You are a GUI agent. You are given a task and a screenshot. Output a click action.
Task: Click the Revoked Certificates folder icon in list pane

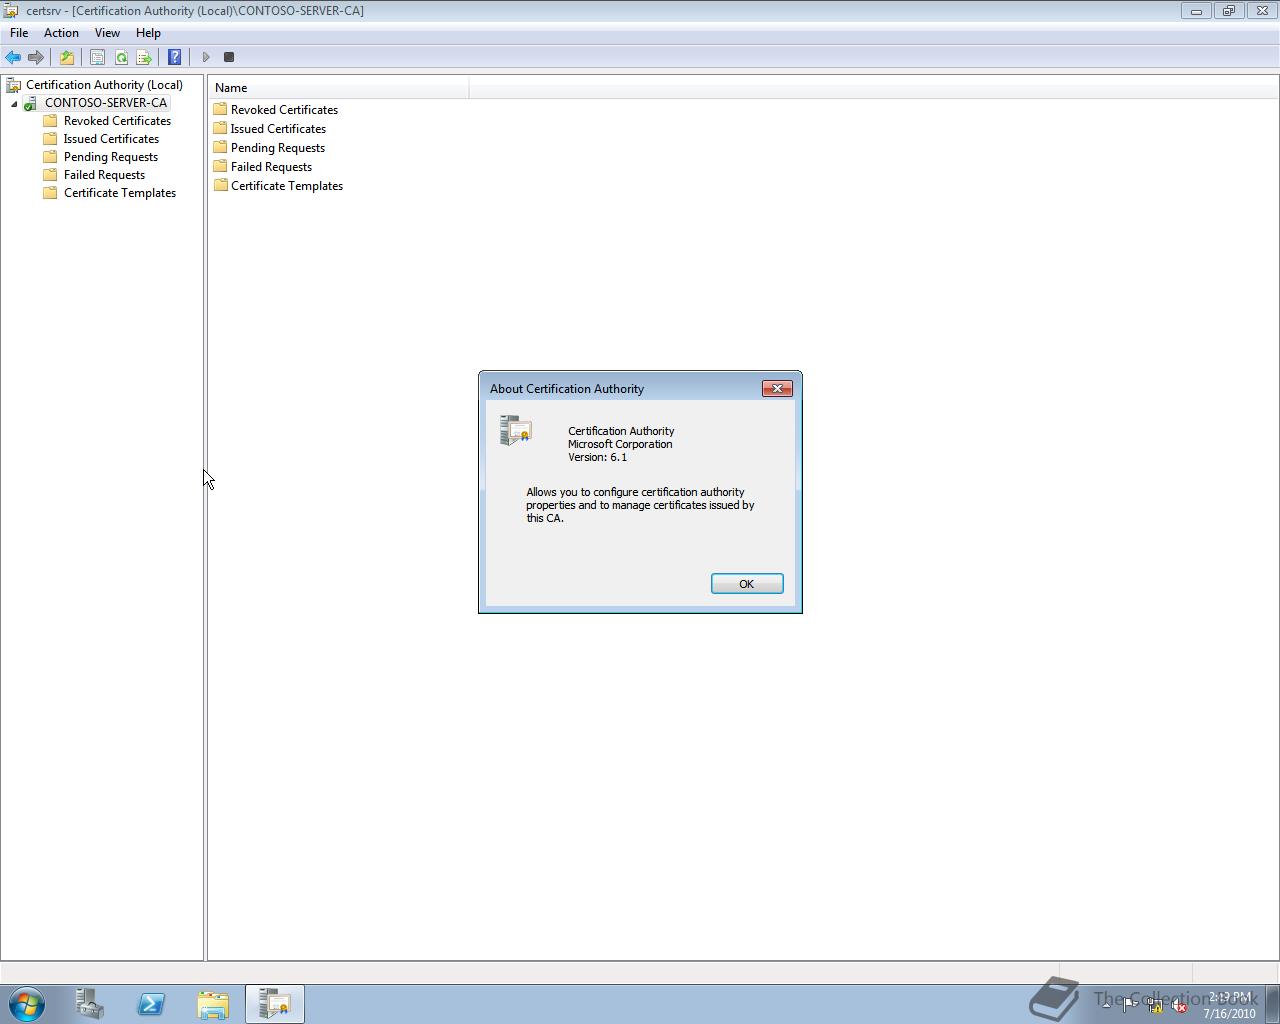220,109
